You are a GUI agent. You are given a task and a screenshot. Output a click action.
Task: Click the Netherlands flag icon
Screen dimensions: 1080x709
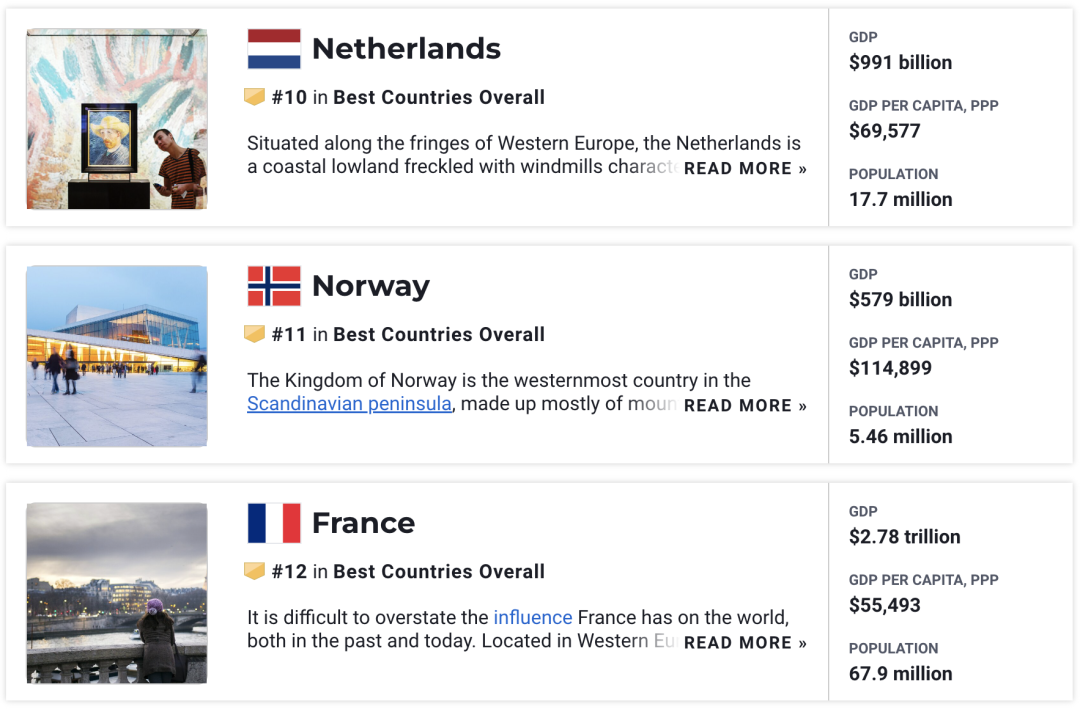(274, 49)
